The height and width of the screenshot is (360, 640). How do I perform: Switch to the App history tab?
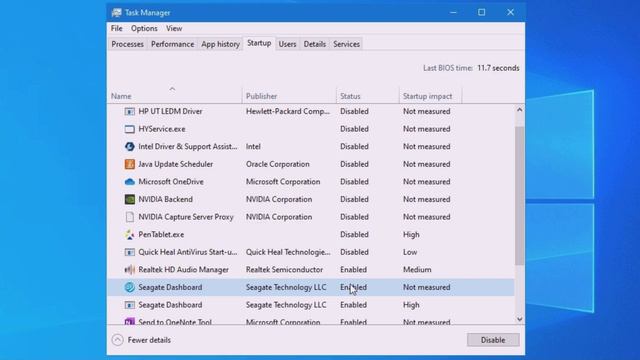[220, 44]
